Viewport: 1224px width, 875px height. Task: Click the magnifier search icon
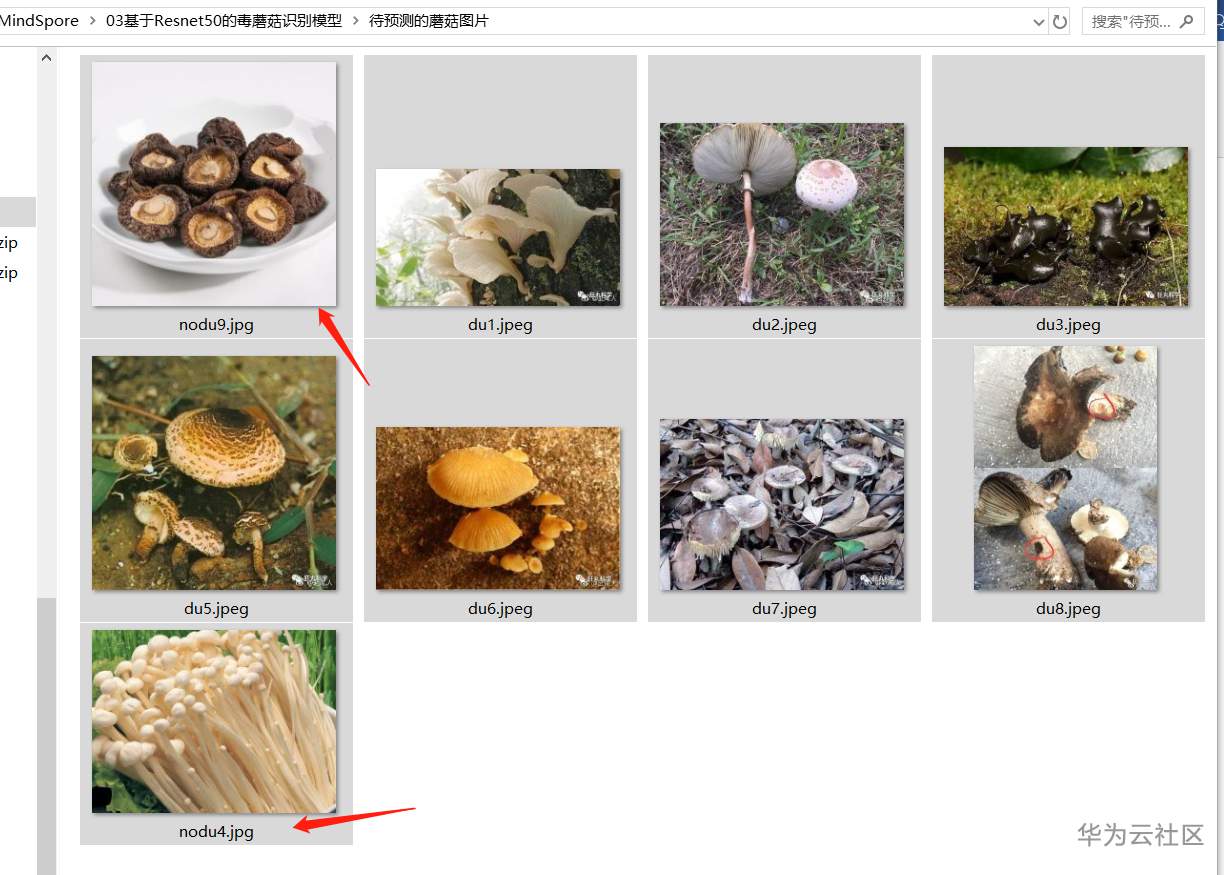[1187, 21]
